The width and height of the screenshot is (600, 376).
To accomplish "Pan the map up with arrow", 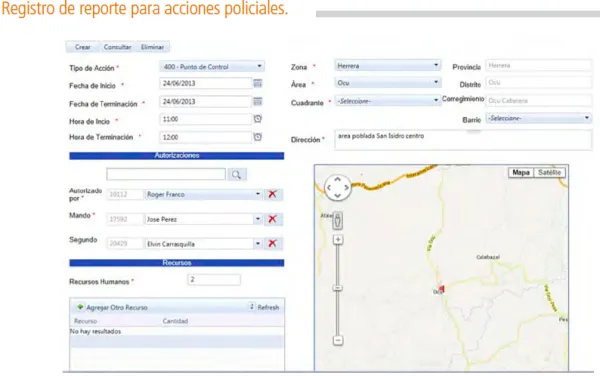I will tap(338, 179).
